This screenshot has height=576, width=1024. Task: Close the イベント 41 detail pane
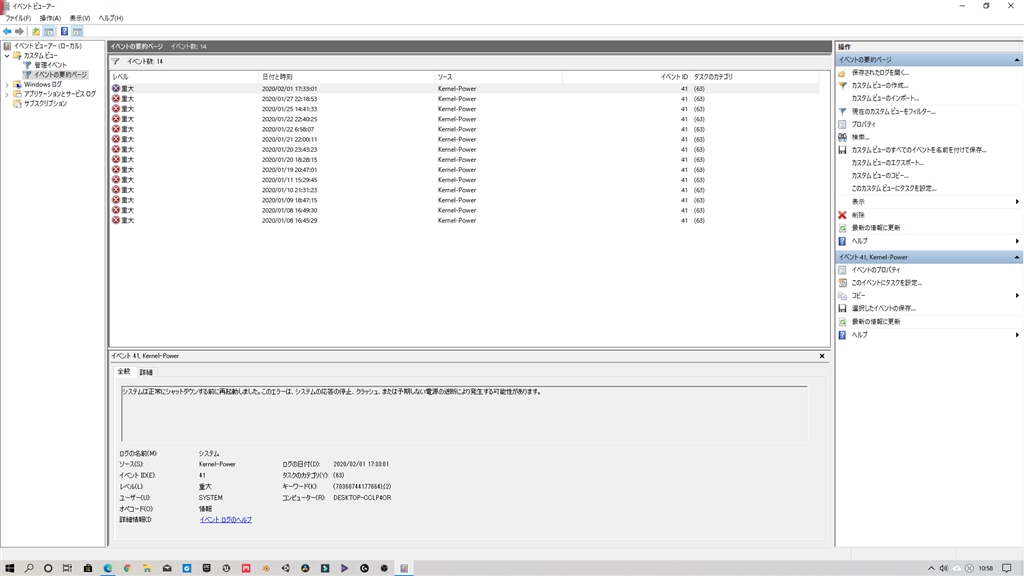822,356
